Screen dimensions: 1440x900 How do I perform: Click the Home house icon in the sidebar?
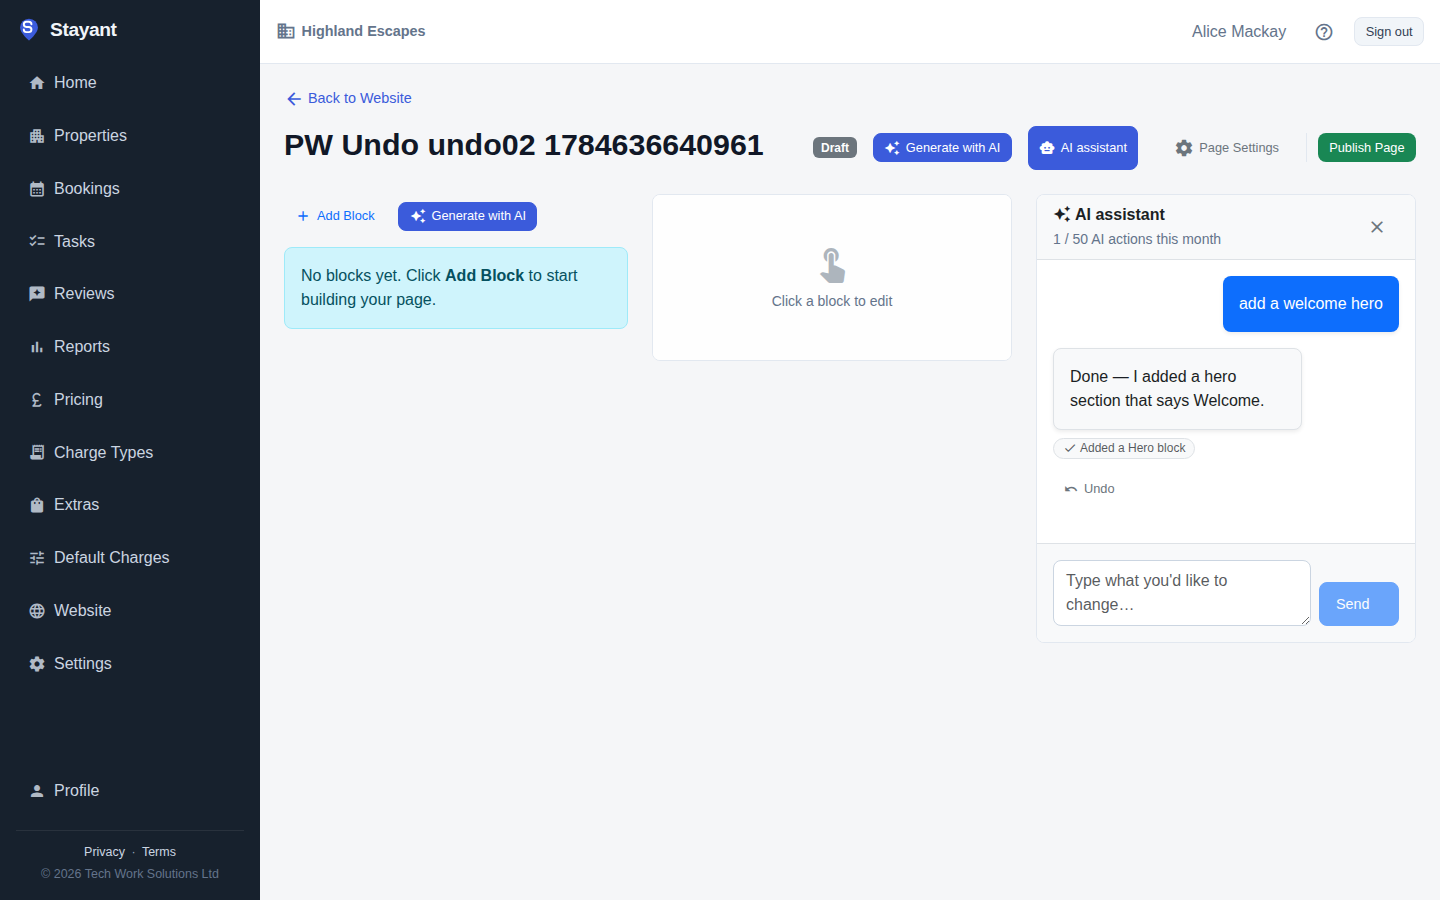37,83
